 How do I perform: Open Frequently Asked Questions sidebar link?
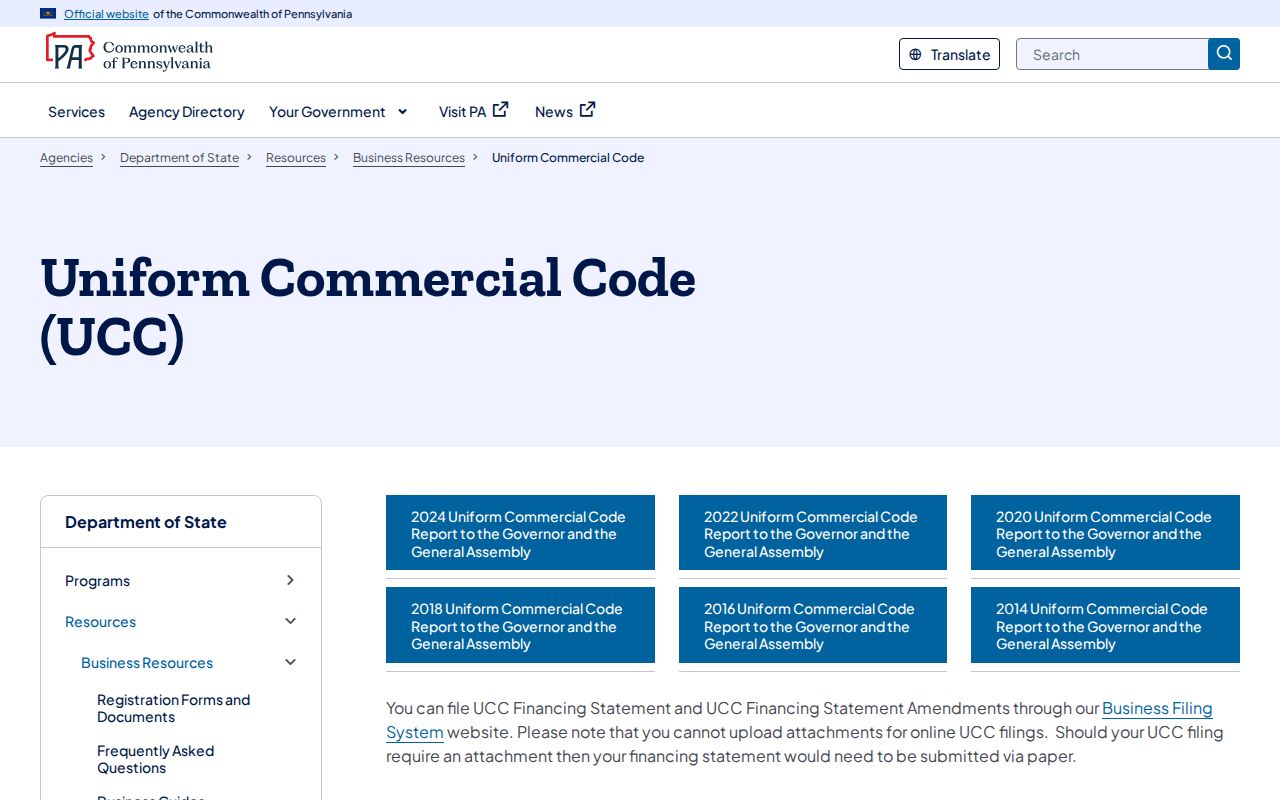(x=156, y=759)
